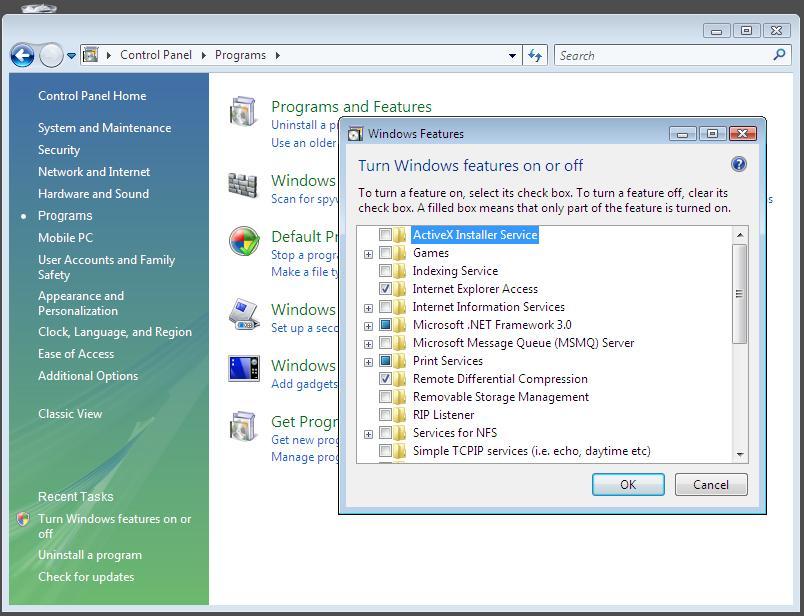Viewport: 804px width, 616px height.
Task: Open Clock, Language, and Region
Action: (115, 332)
